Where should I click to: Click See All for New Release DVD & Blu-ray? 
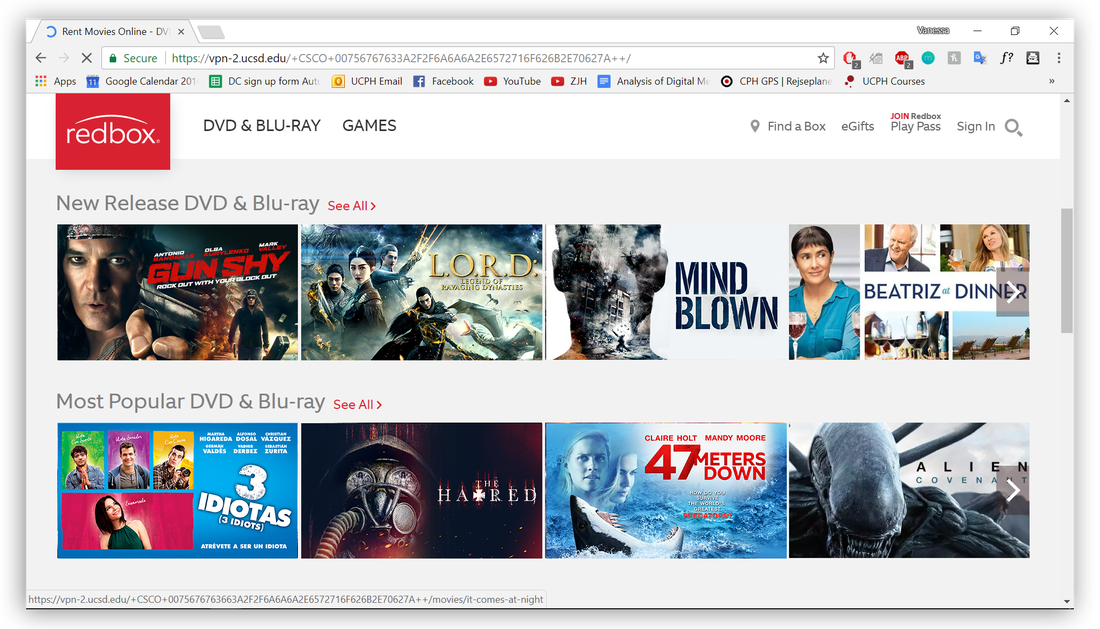pos(351,206)
